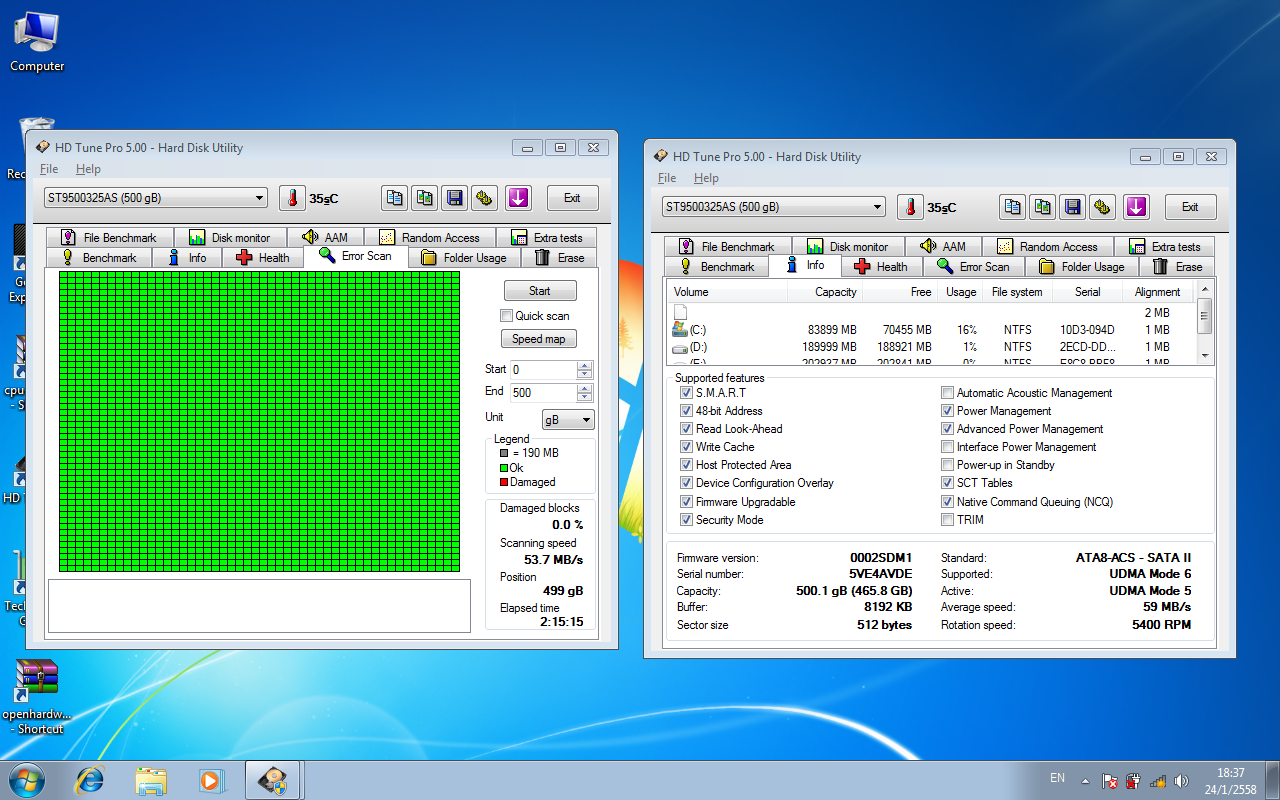The image size is (1280, 800).
Task: Click the Start position input field
Action: (x=543, y=370)
